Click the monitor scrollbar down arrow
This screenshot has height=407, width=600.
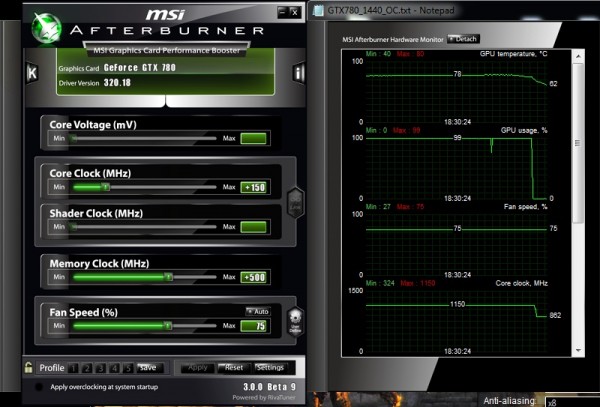(578, 350)
